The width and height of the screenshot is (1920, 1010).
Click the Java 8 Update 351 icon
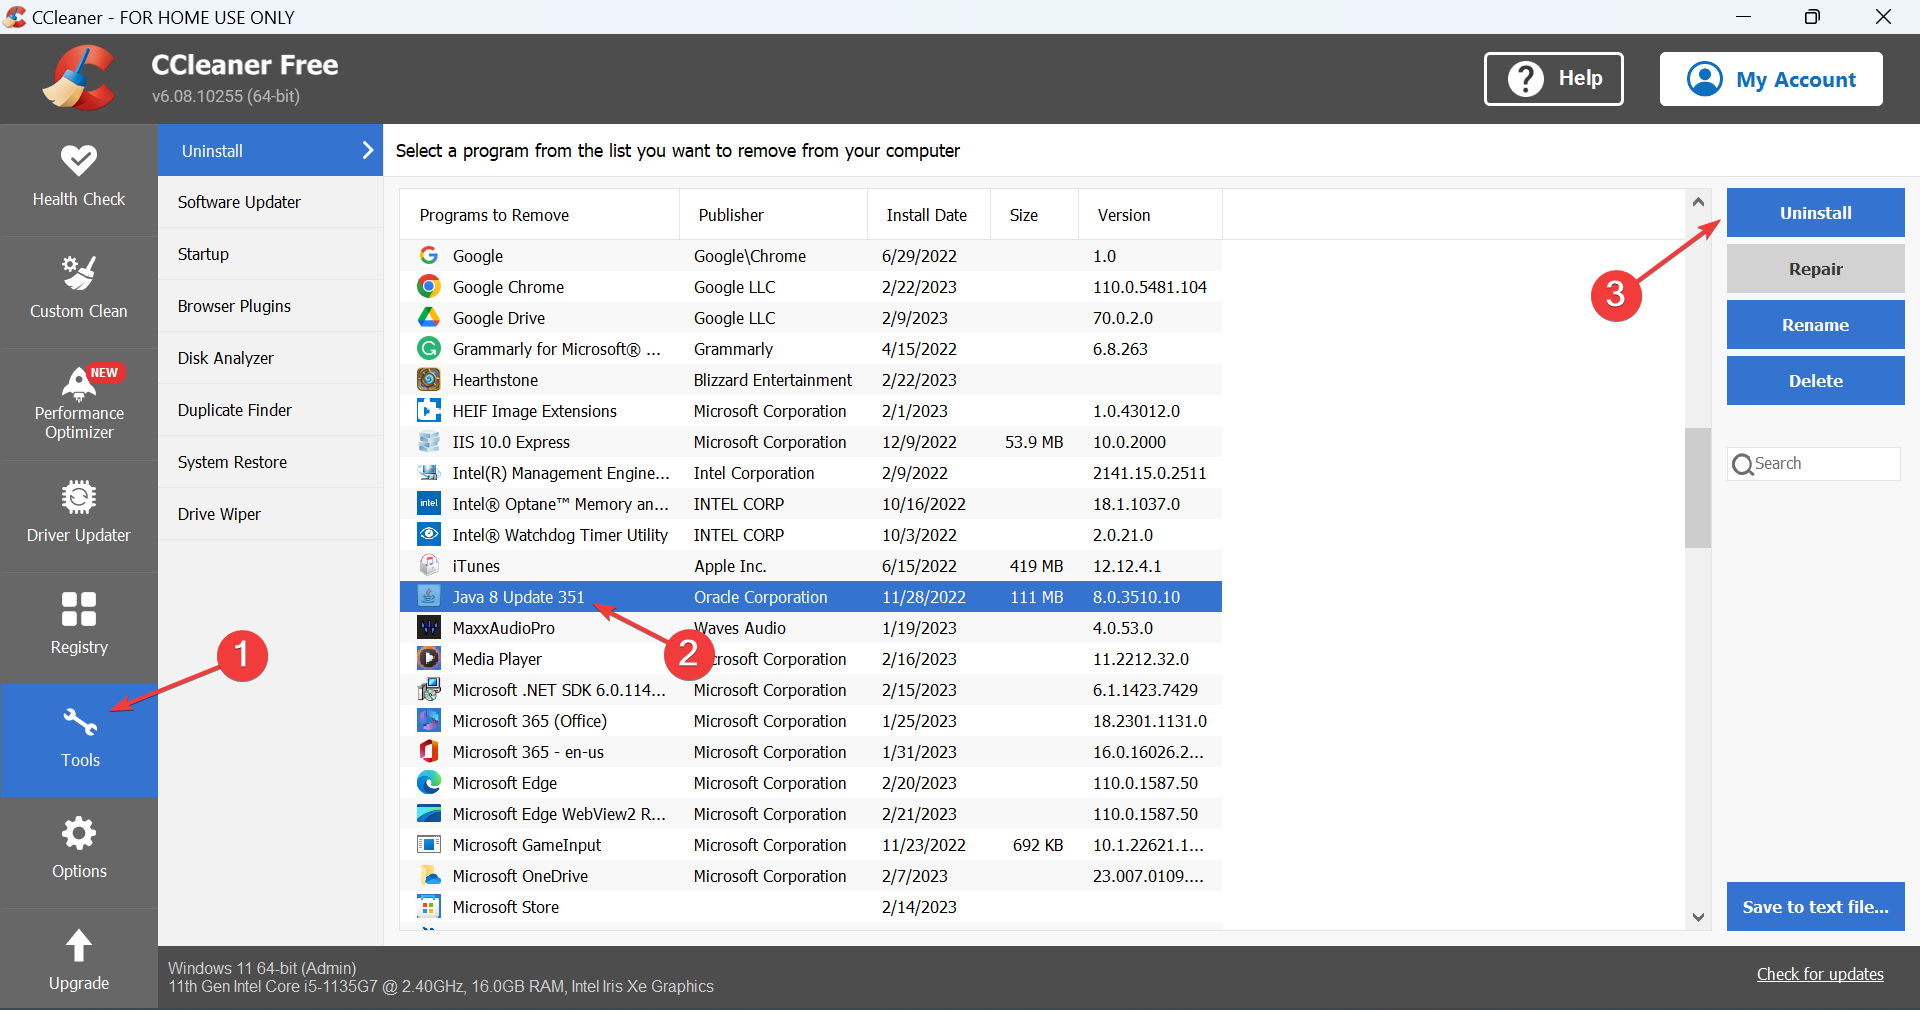tap(429, 597)
